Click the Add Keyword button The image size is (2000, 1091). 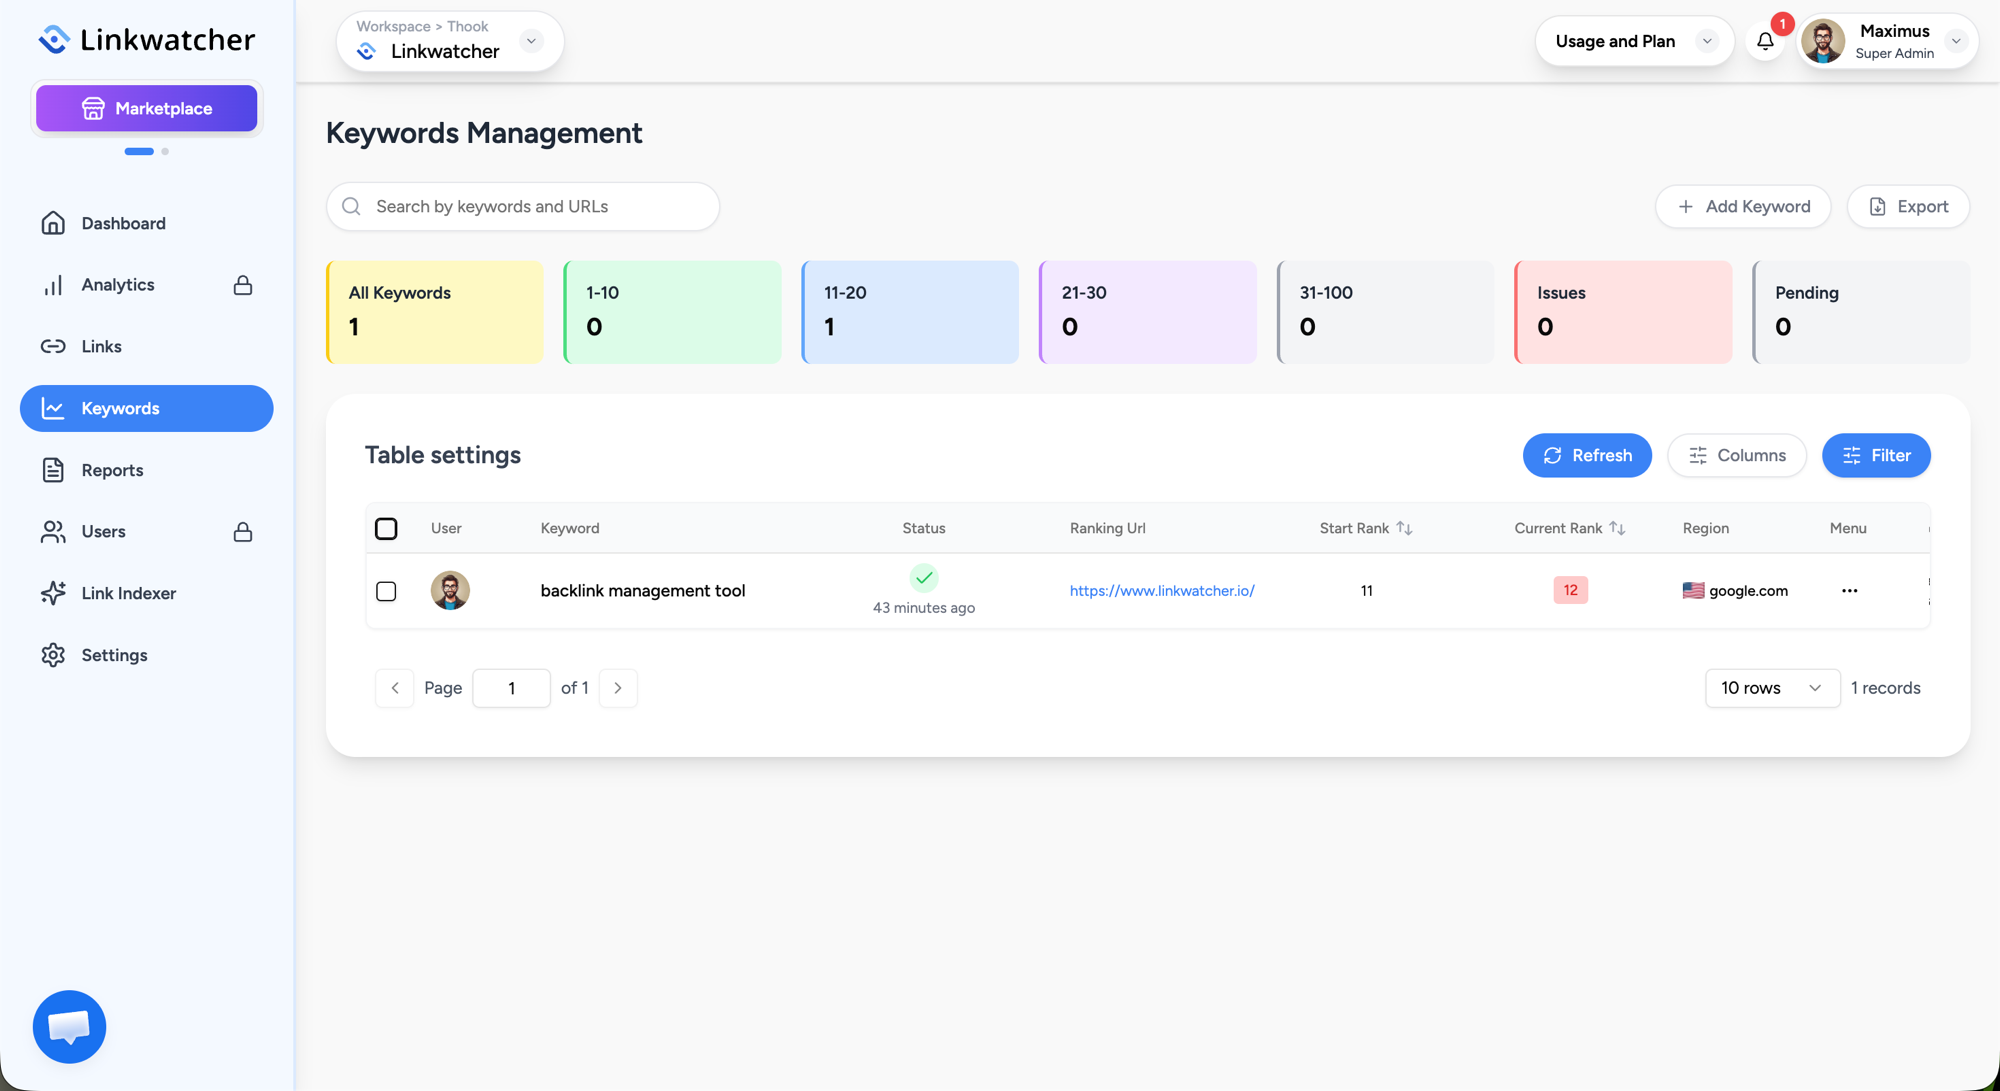pyautogui.click(x=1743, y=206)
